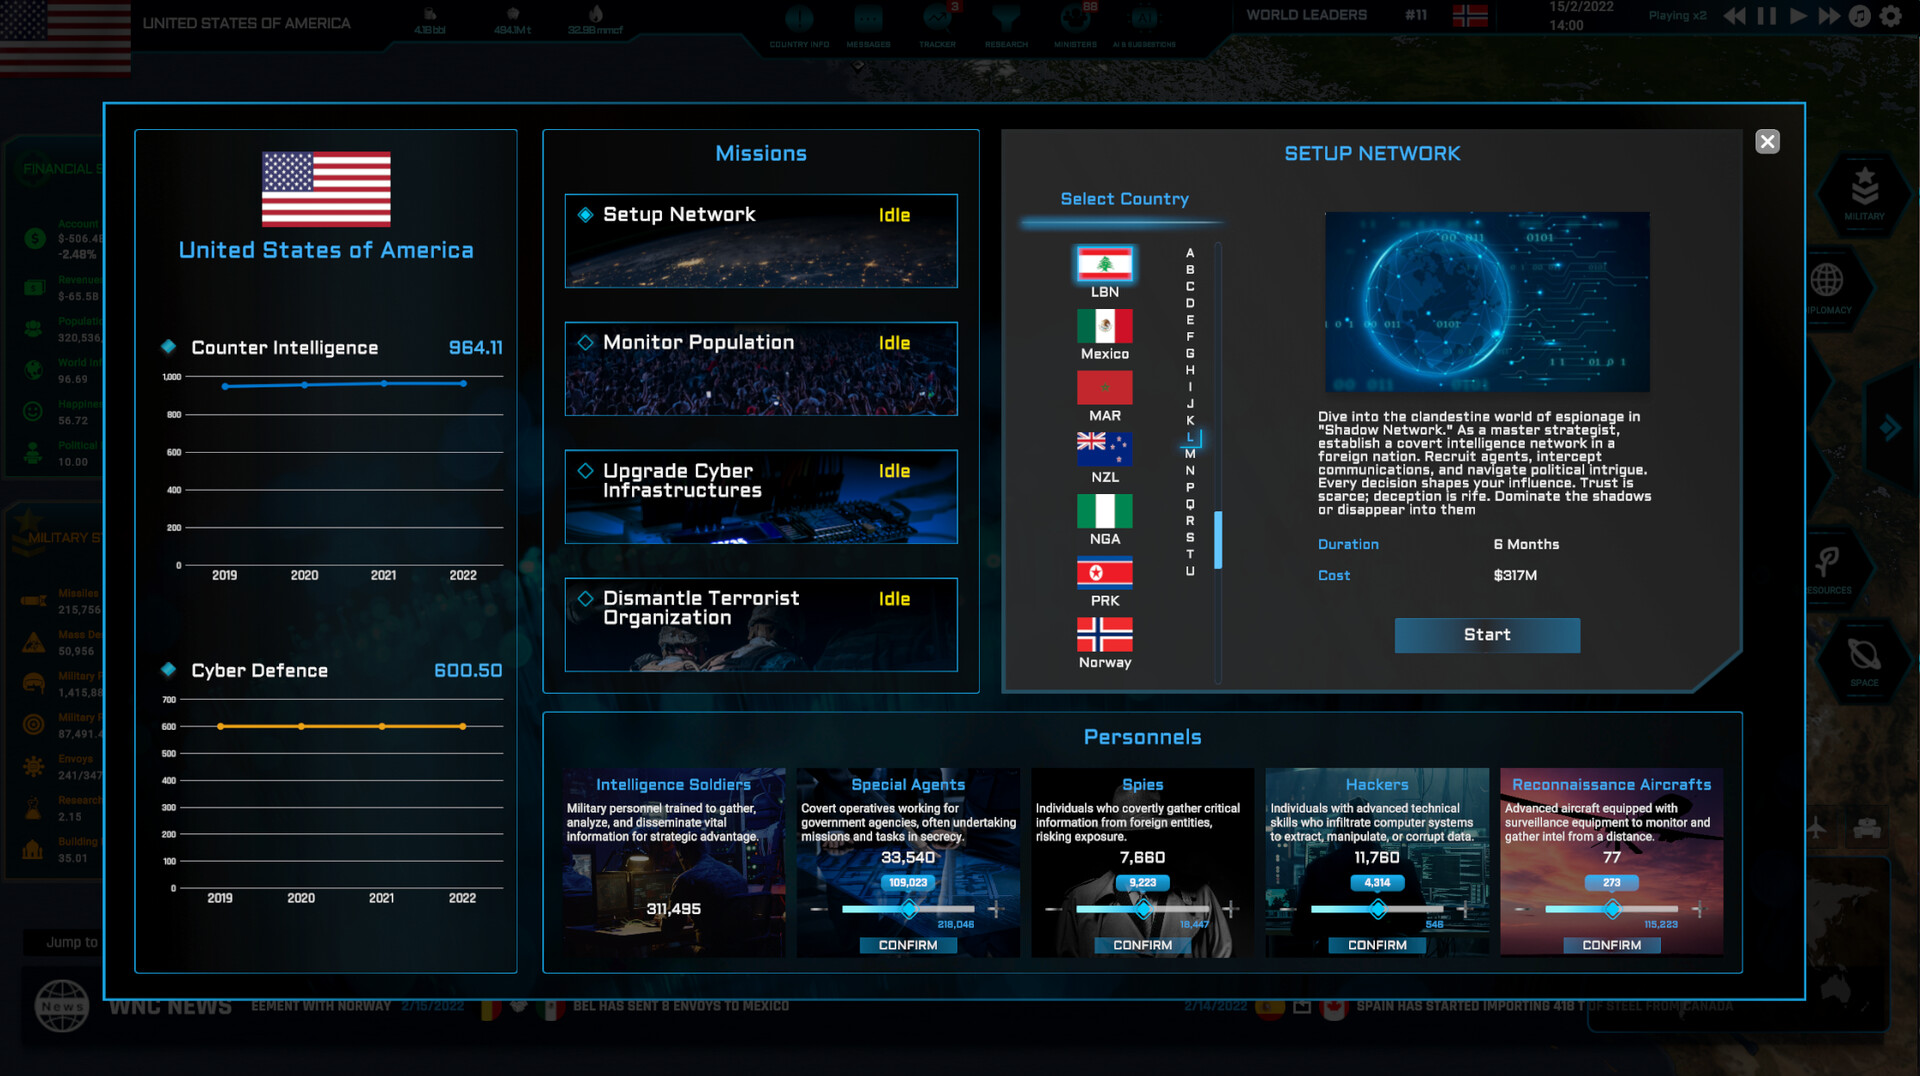The height and width of the screenshot is (1076, 1920).
Task: Close the Setup Network dialog
Action: pyautogui.click(x=1767, y=142)
